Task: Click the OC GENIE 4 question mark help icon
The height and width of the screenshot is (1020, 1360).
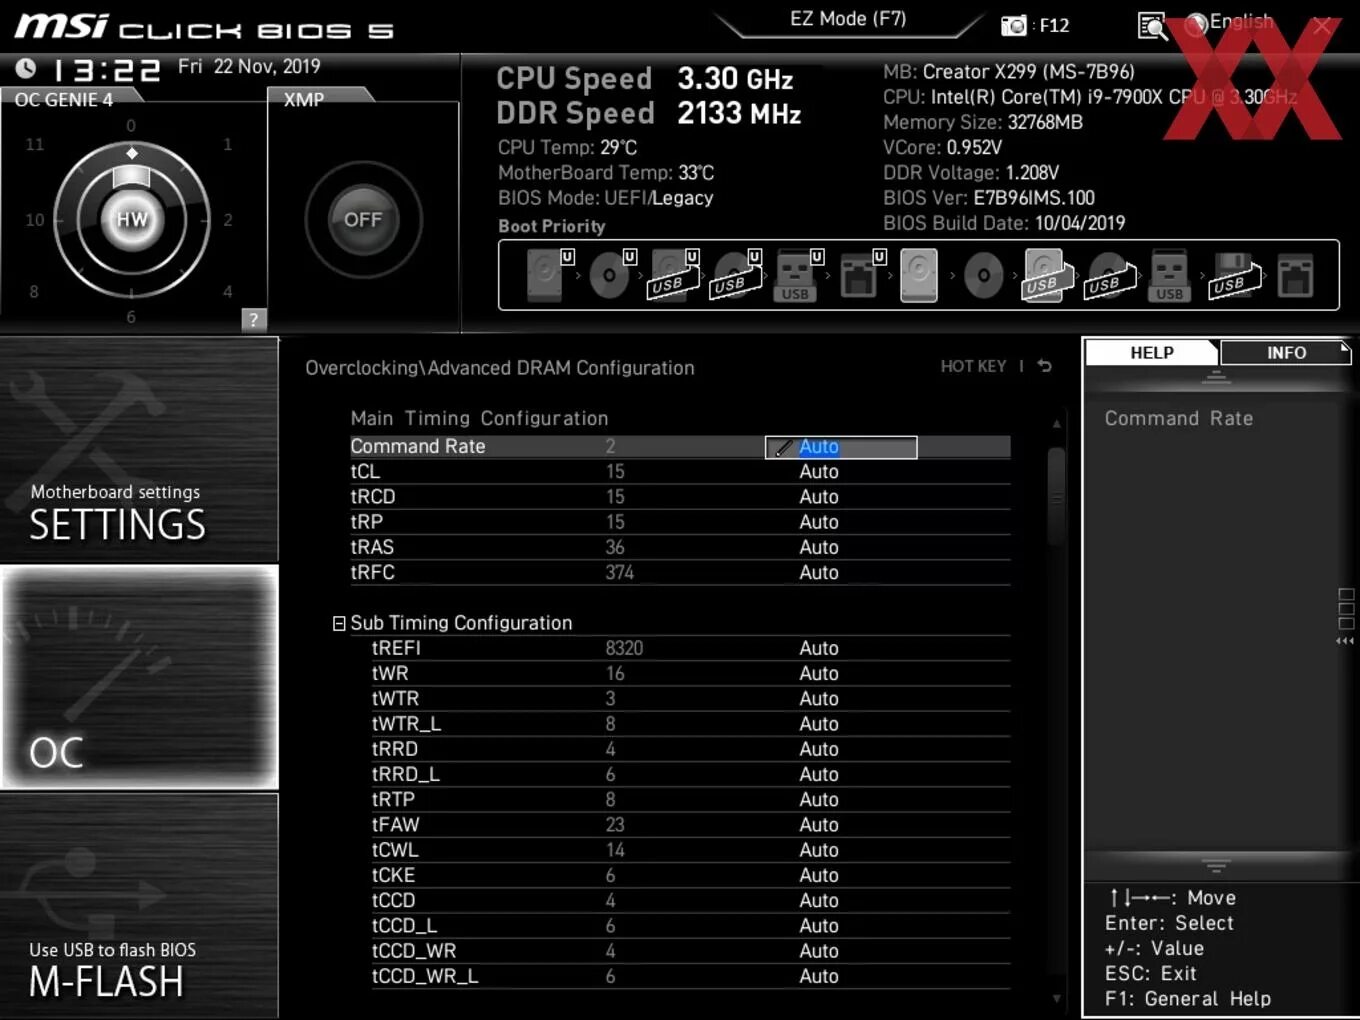Action: 254,319
